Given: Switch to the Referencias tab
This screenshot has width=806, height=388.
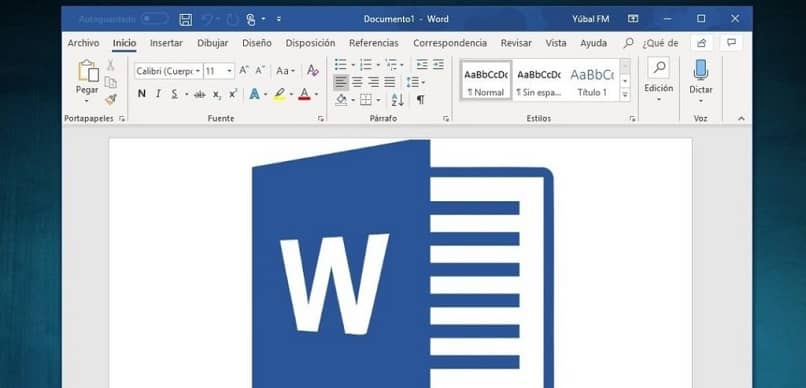Looking at the screenshot, I should (x=374, y=43).
